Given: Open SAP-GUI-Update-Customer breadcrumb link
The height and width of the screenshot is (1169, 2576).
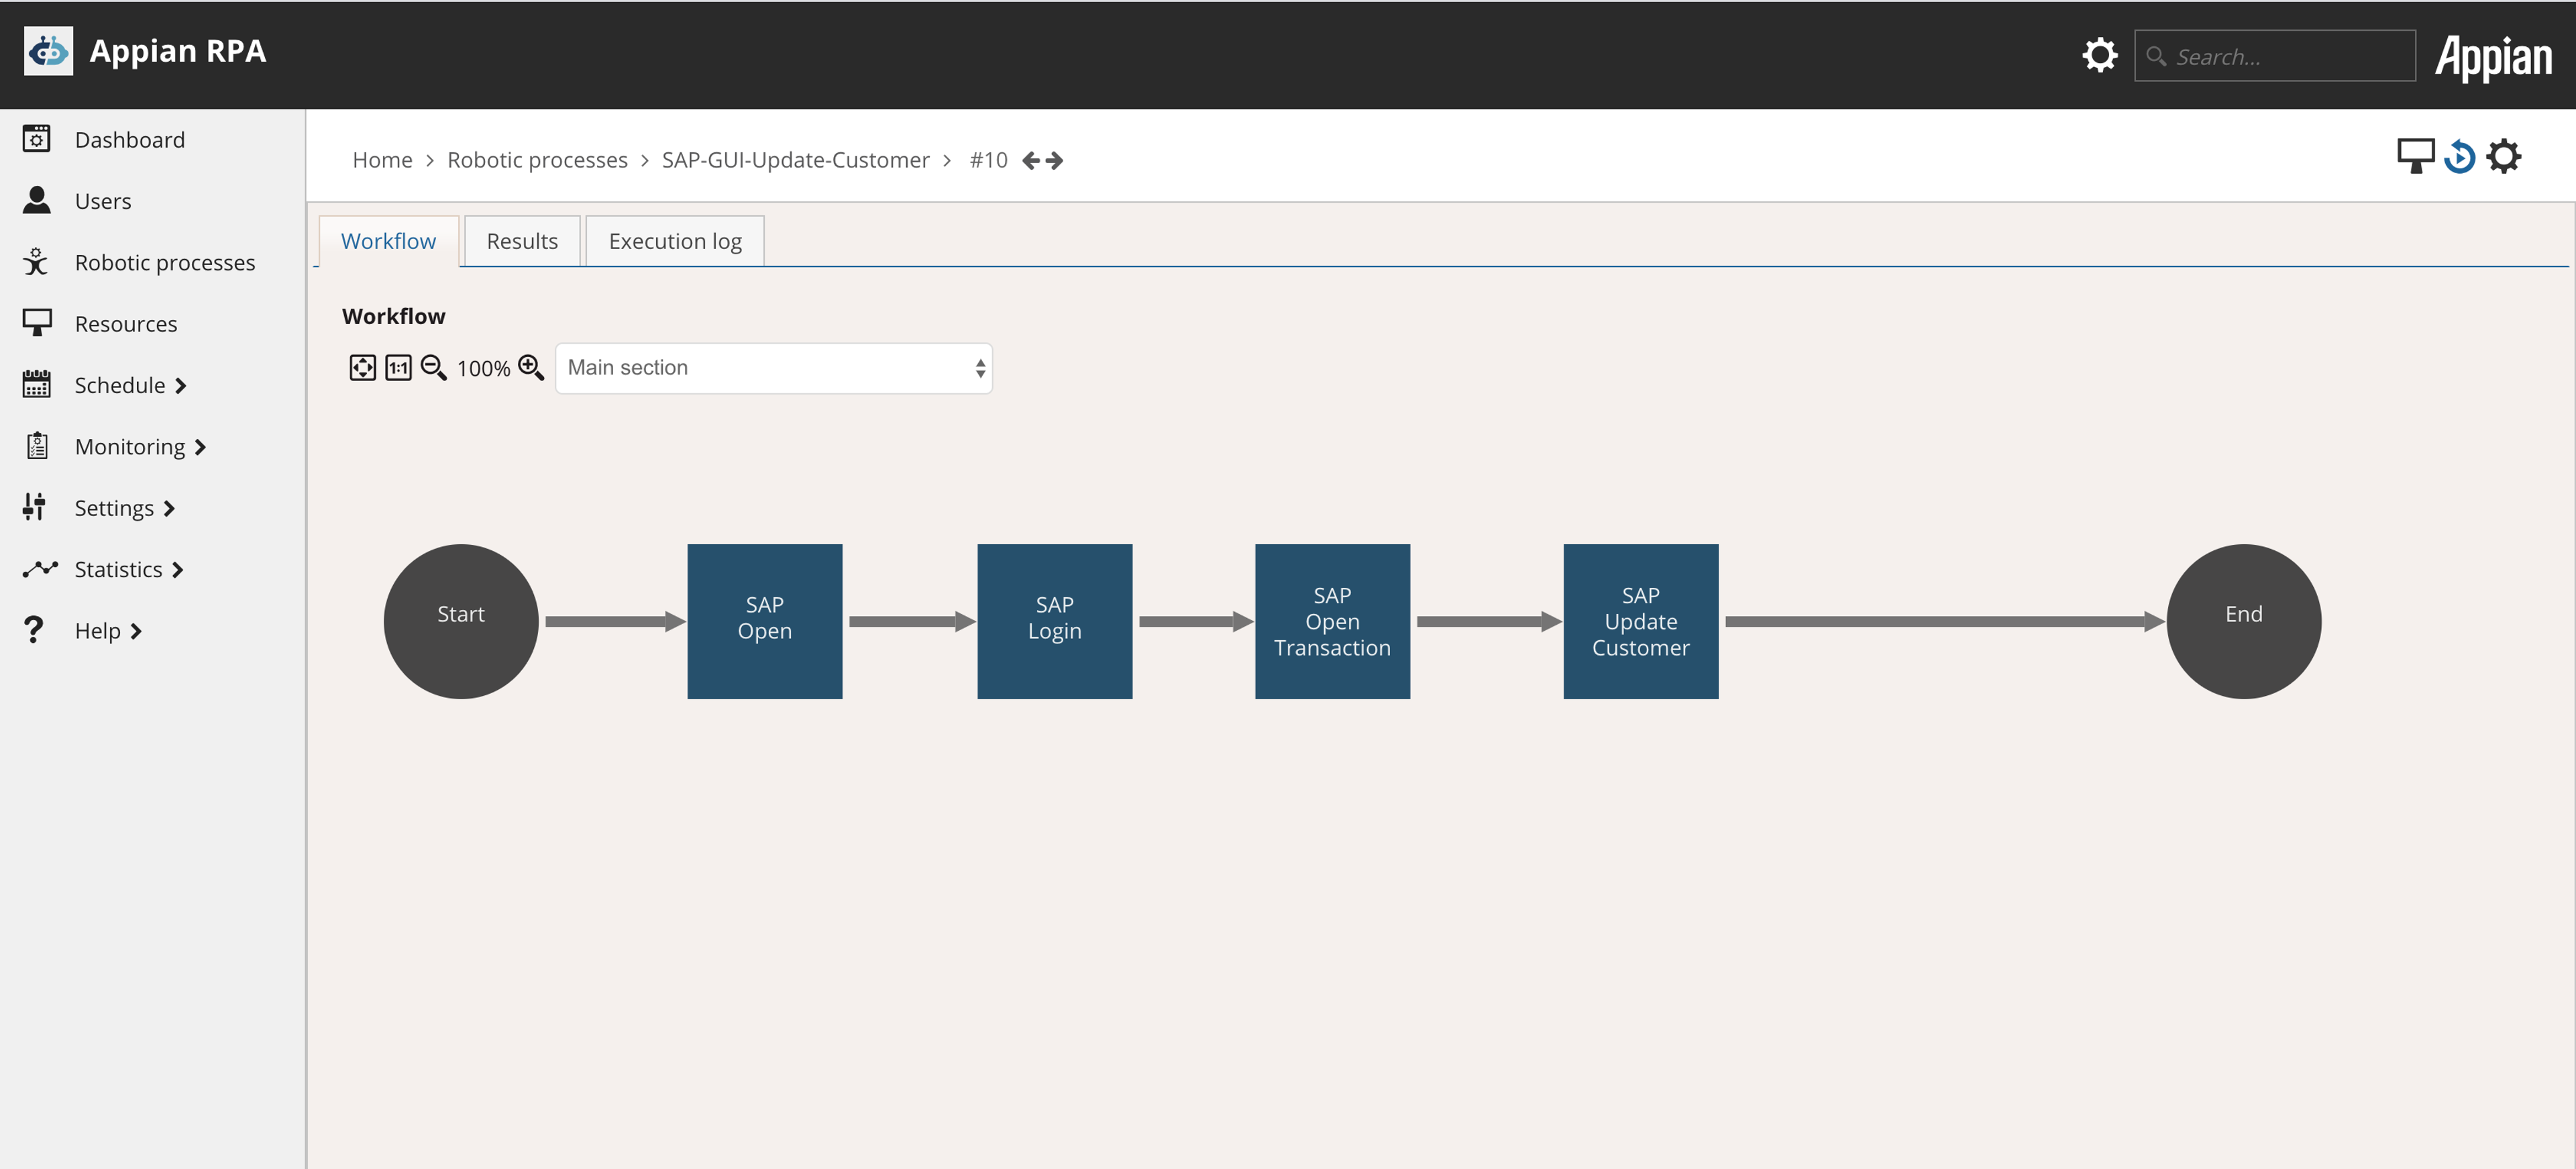Looking at the screenshot, I should click(795, 160).
